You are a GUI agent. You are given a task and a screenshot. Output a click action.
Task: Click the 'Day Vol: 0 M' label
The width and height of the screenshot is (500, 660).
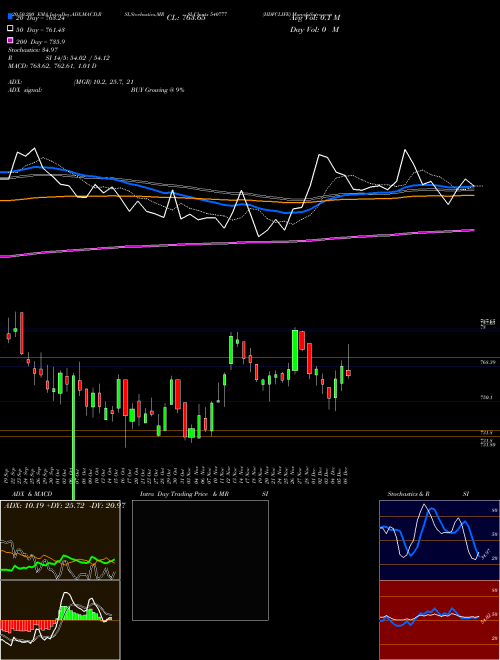(x=314, y=30)
